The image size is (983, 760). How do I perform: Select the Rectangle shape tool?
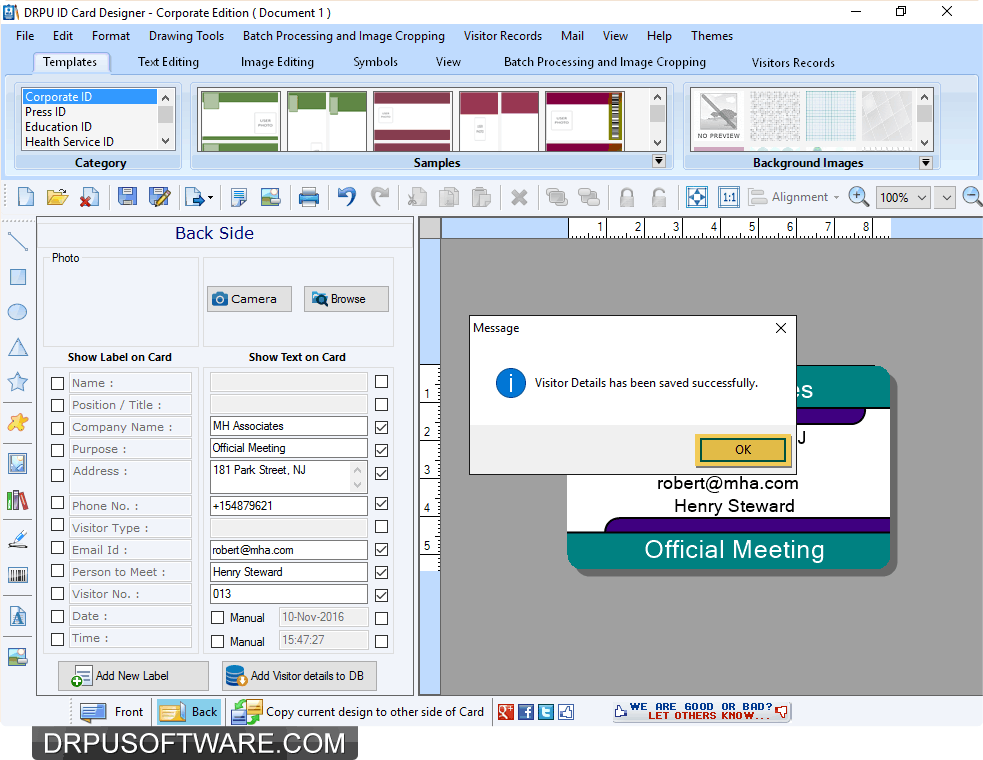[17, 276]
